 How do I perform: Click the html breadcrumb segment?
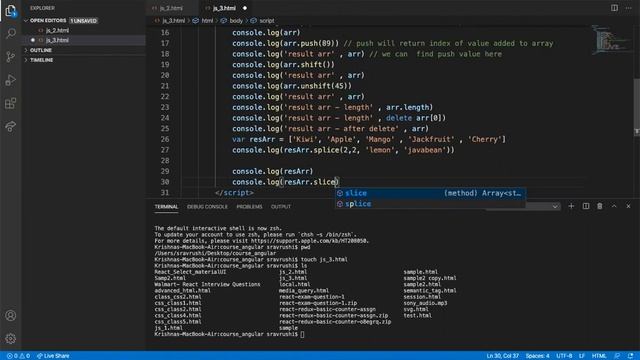[207, 20]
